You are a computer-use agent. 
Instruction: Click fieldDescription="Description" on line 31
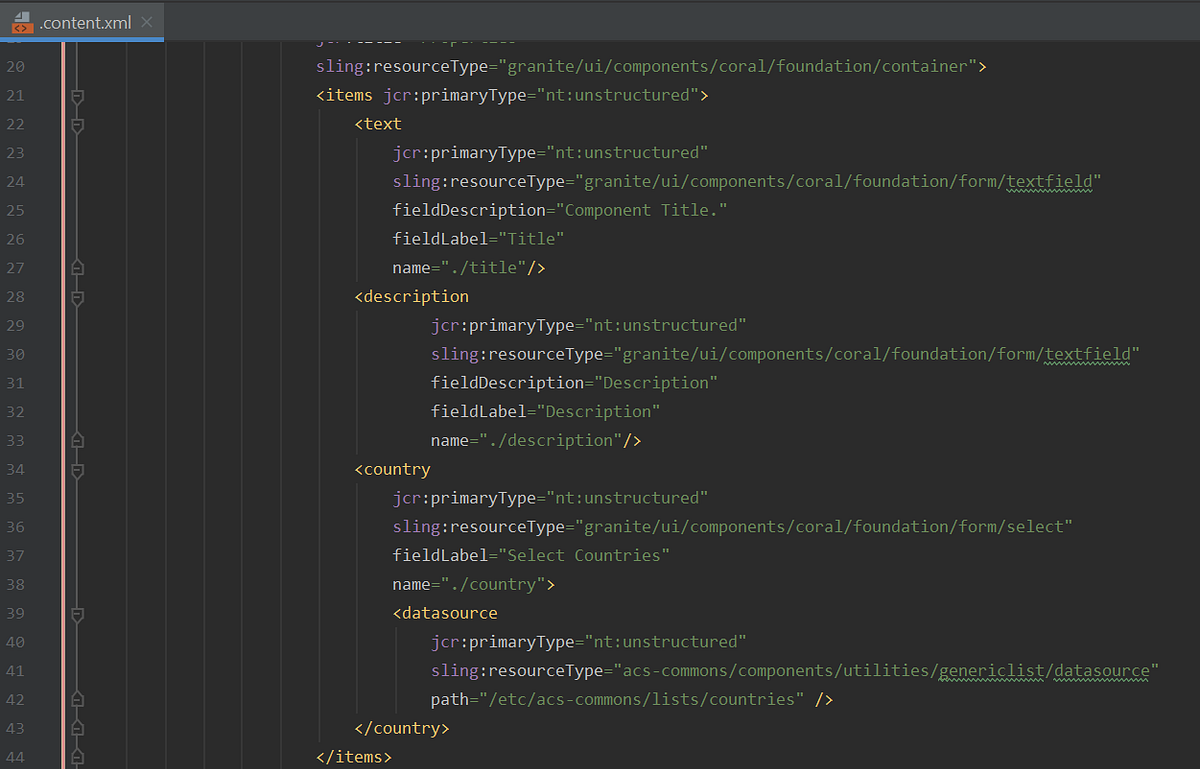575,383
